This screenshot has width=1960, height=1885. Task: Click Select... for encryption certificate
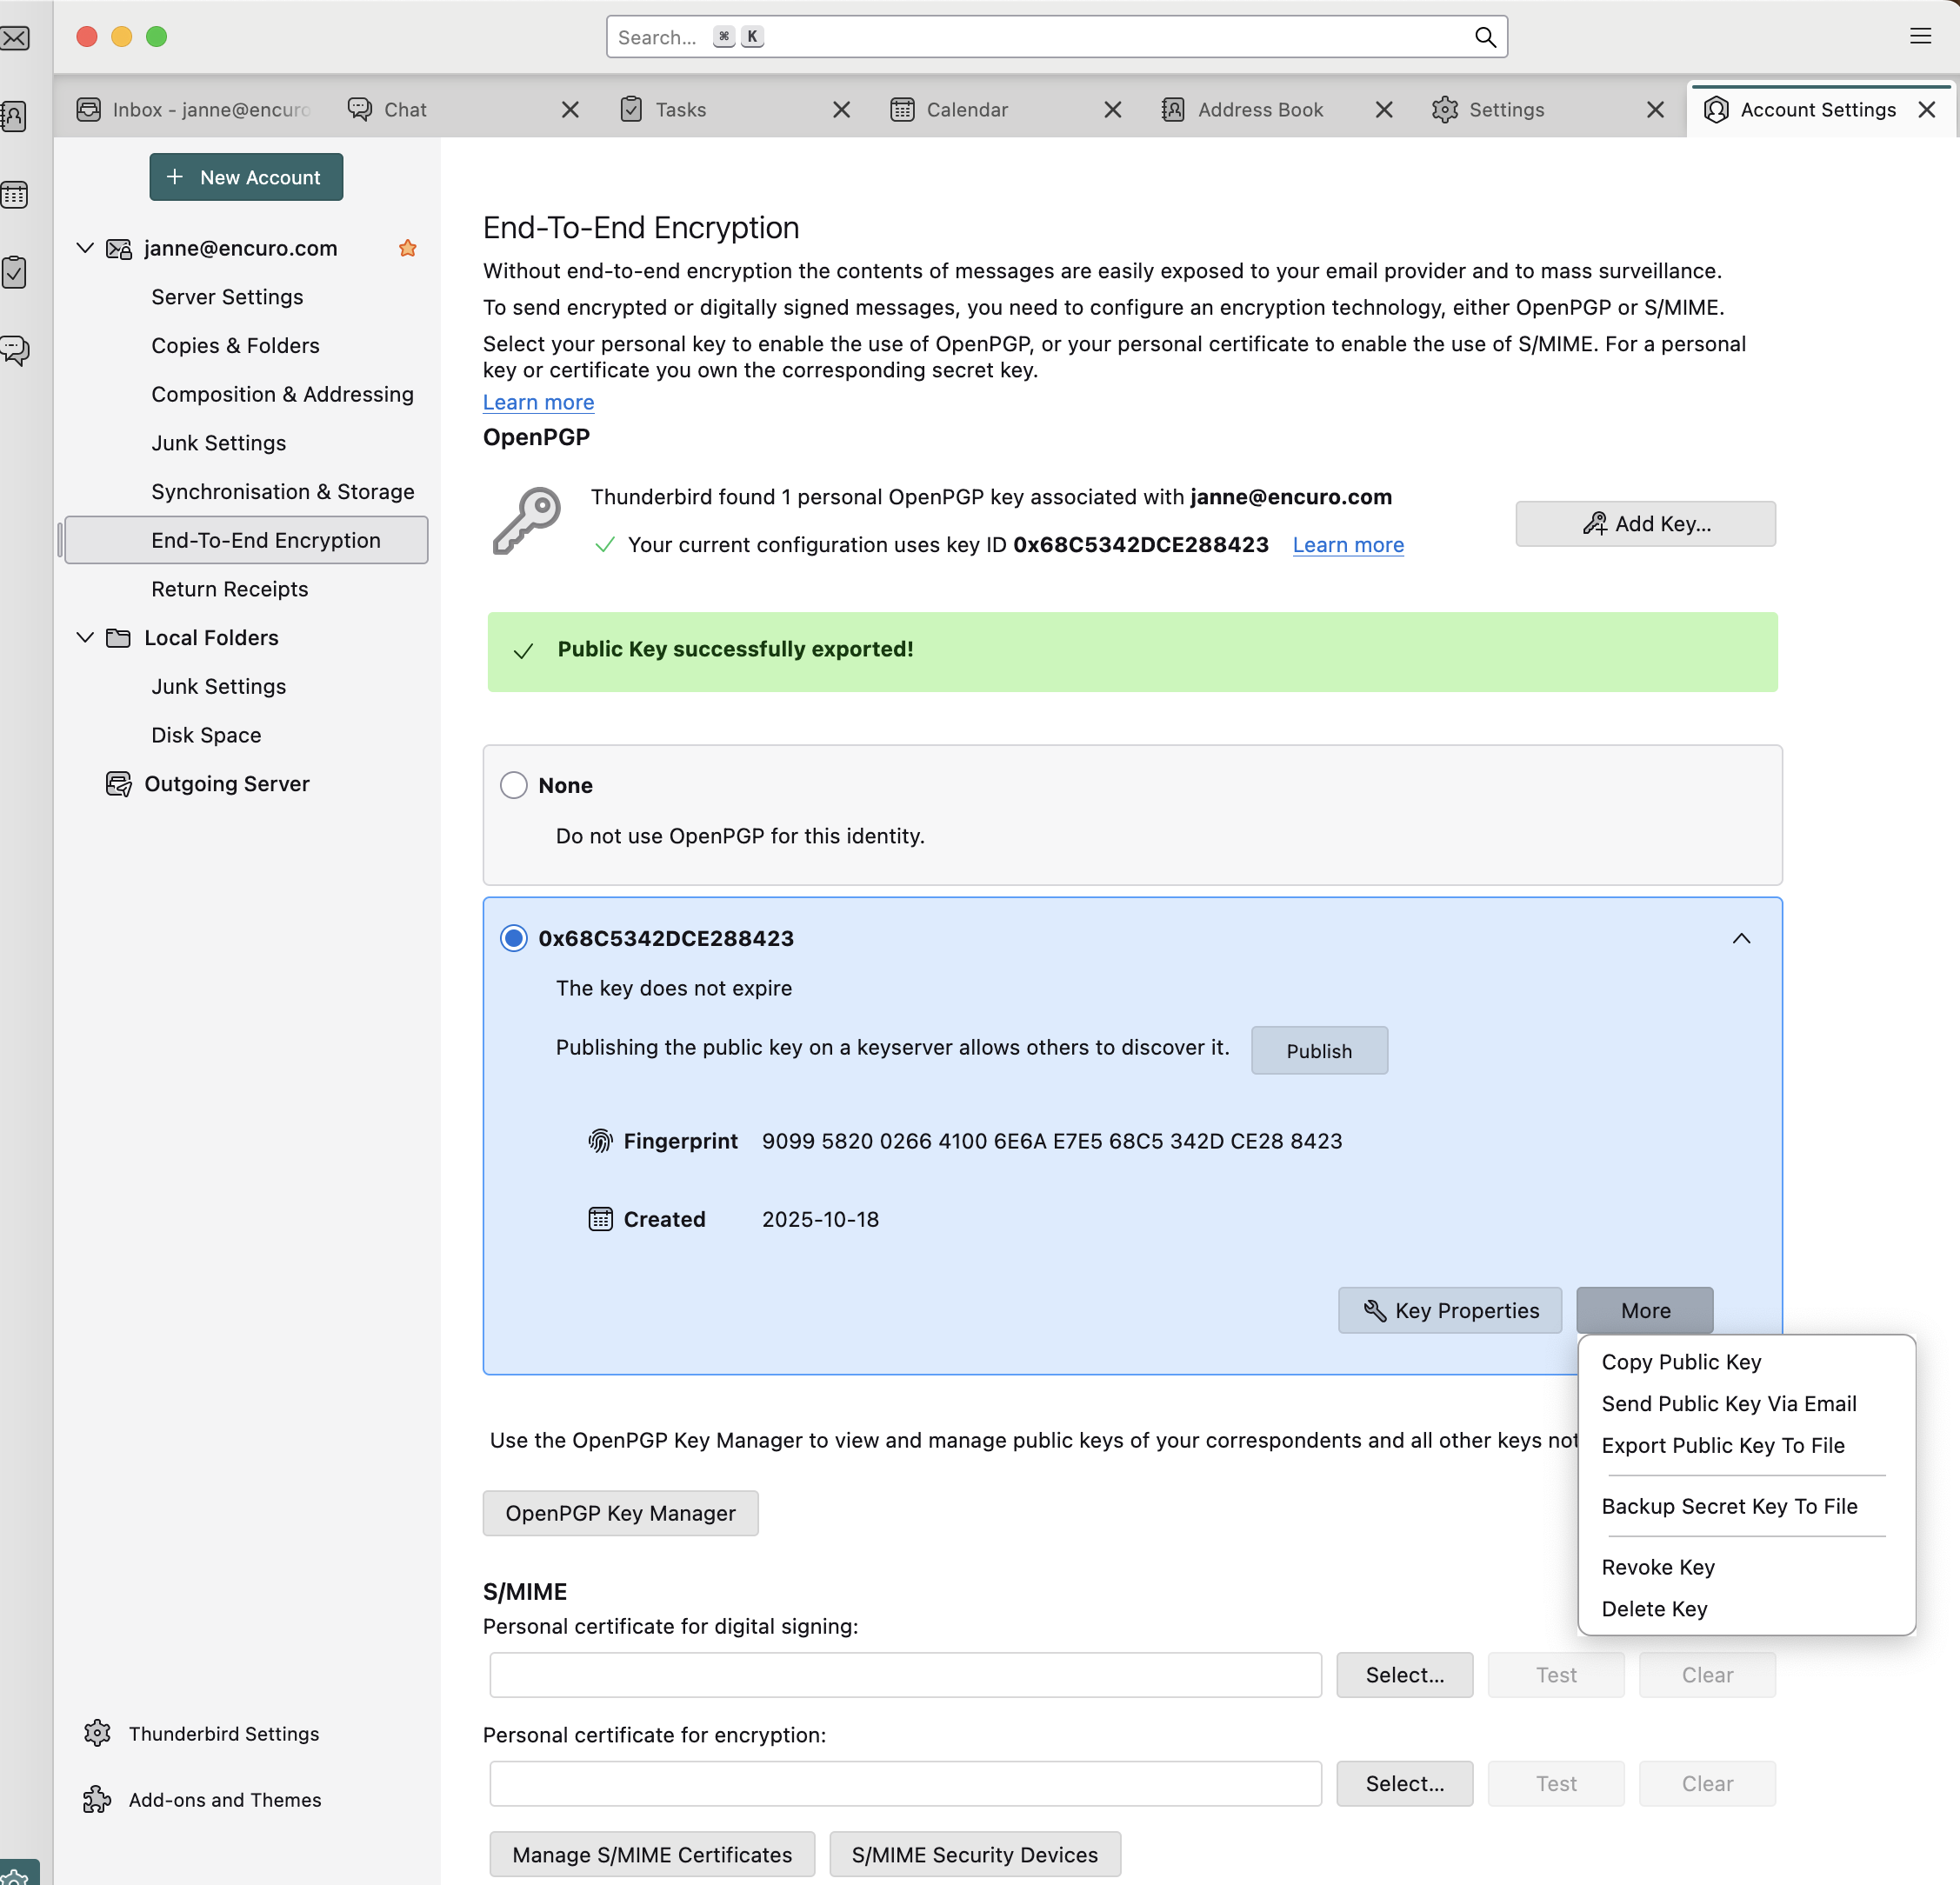(1405, 1784)
